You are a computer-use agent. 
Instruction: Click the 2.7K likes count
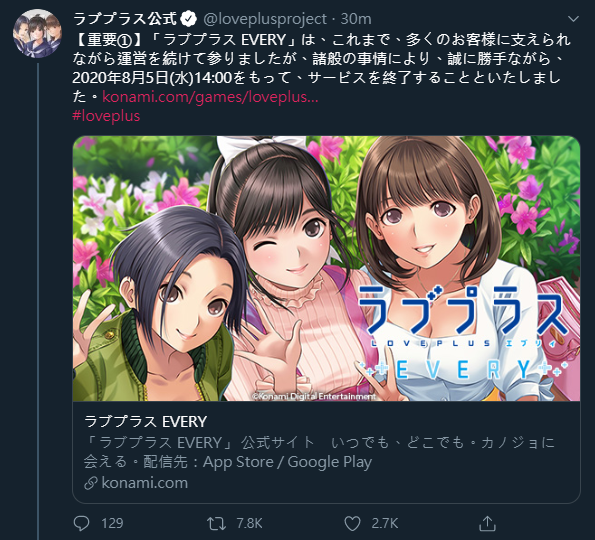[x=385, y=524]
